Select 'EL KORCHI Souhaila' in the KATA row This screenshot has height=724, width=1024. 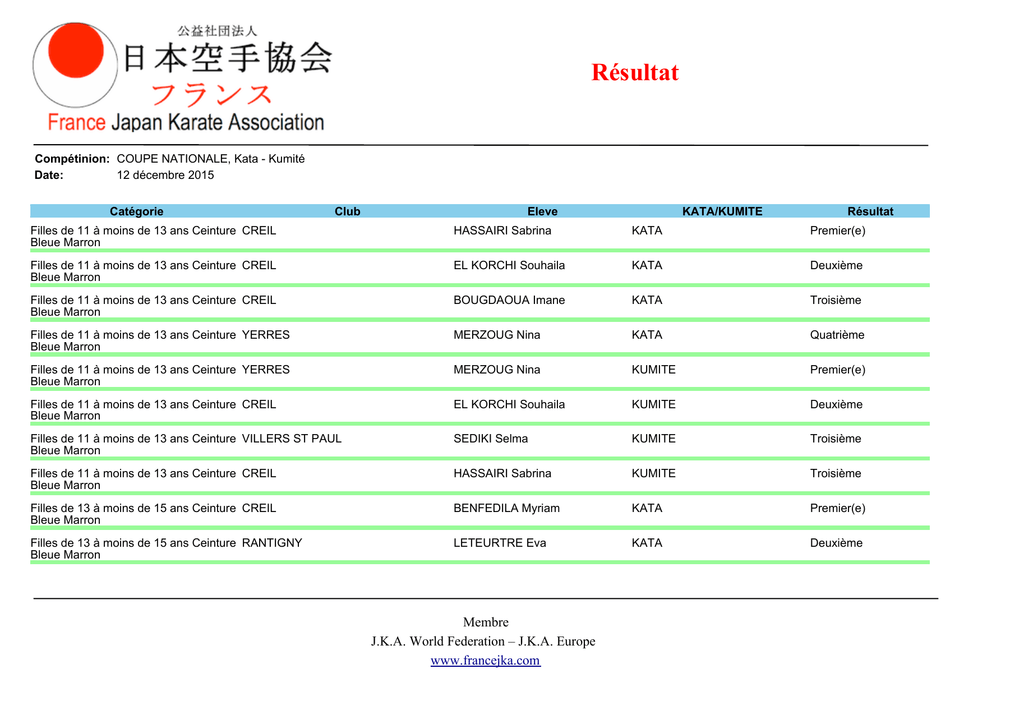pos(509,265)
